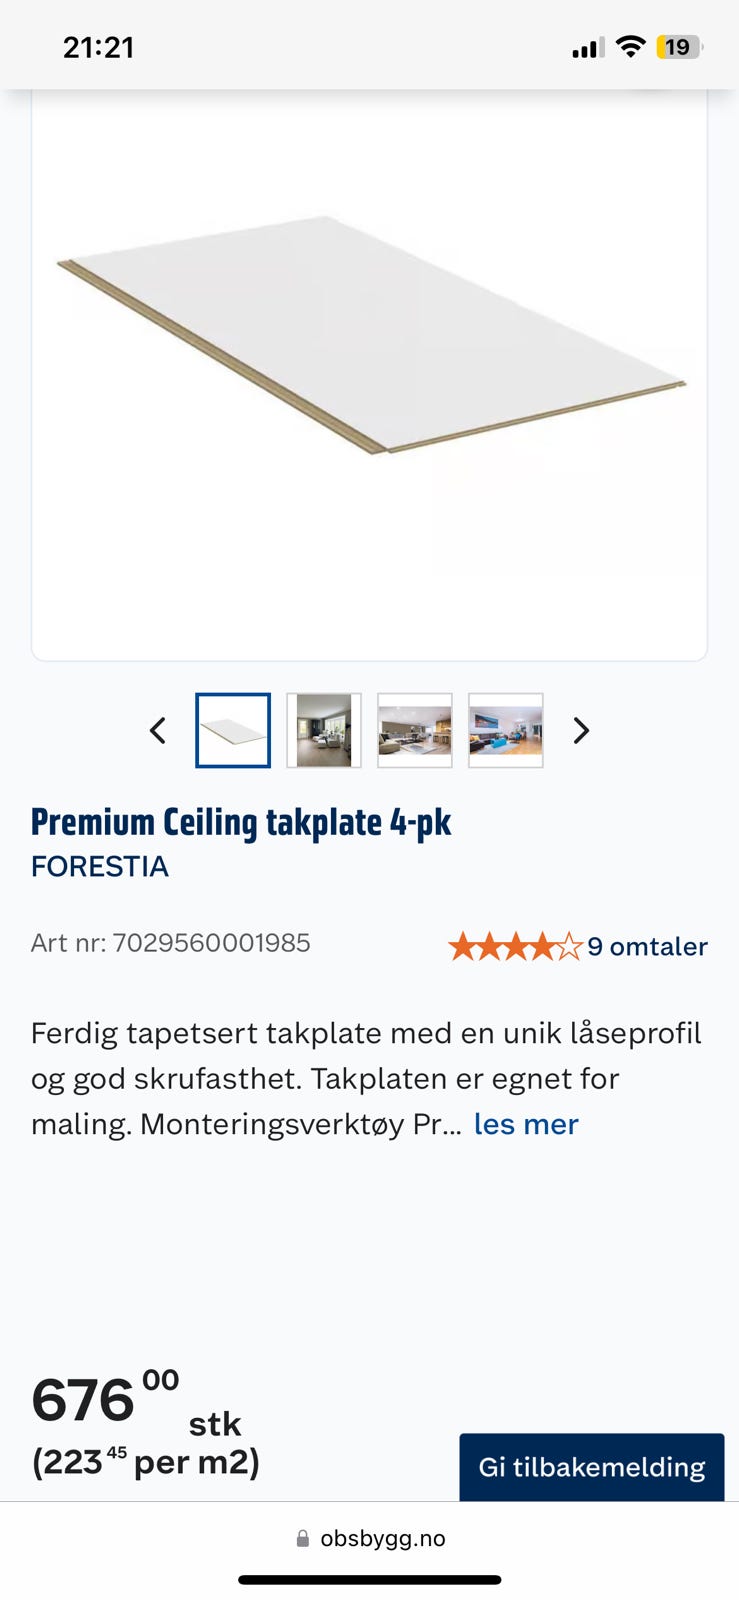
Task: Expand description with 'les mer' link
Action: [526, 1124]
